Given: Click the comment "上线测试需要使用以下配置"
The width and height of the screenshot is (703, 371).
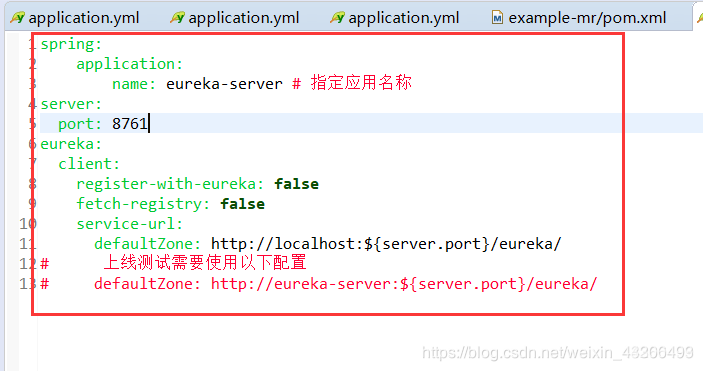Looking at the screenshot, I should [x=205, y=263].
